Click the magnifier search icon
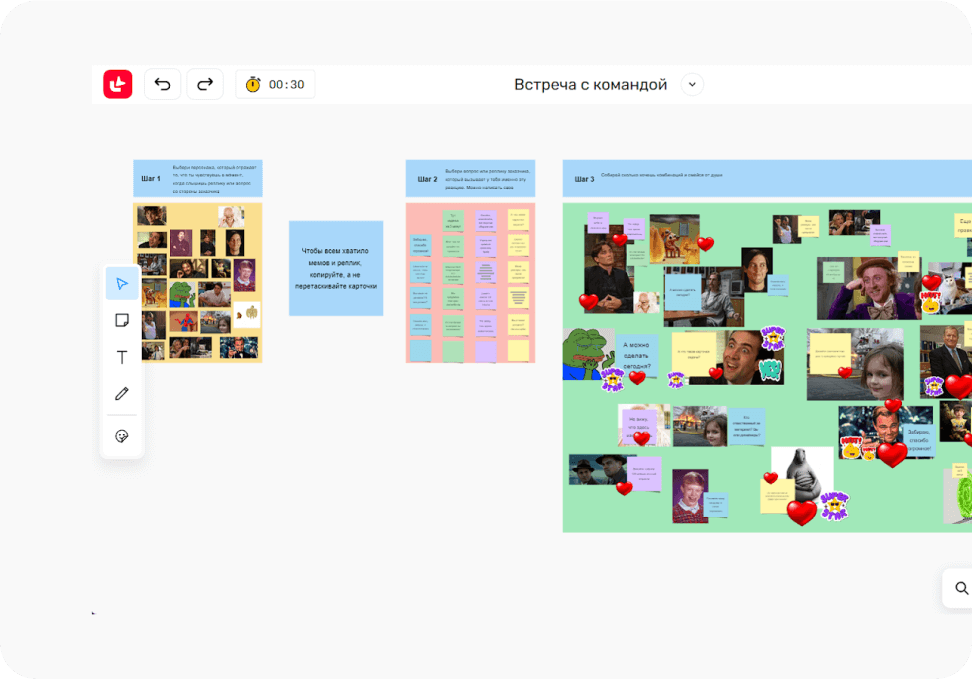Image resolution: width=972 pixels, height=679 pixels. tap(961, 589)
